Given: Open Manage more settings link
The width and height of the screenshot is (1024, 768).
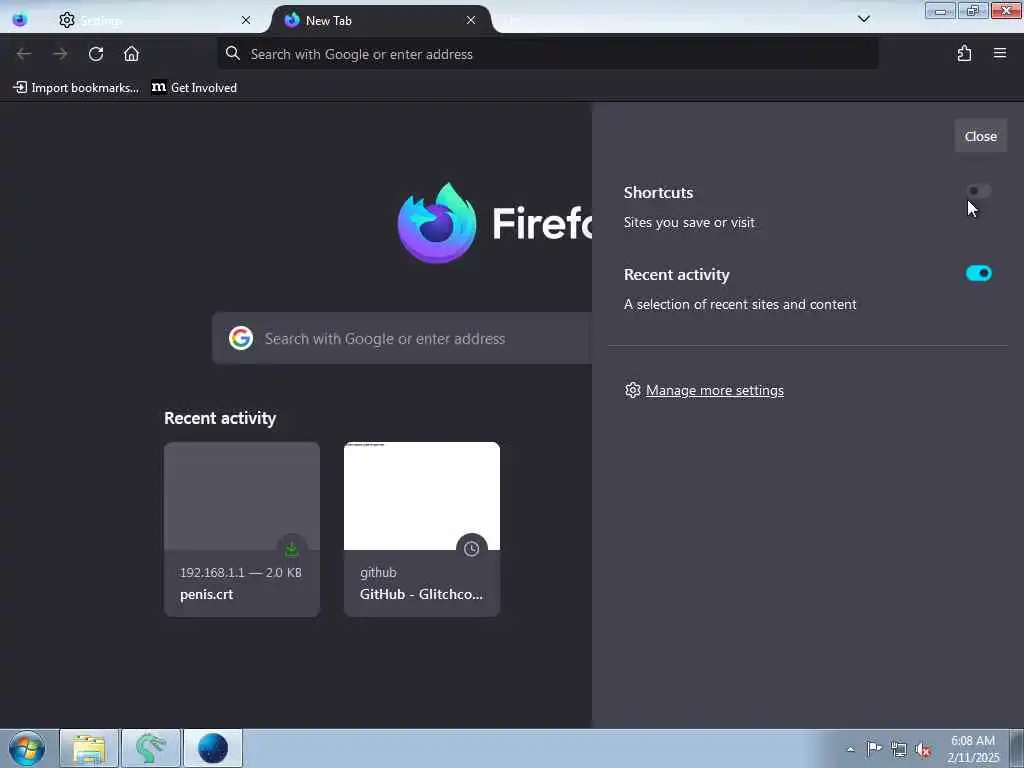Looking at the screenshot, I should pyautogui.click(x=714, y=390).
